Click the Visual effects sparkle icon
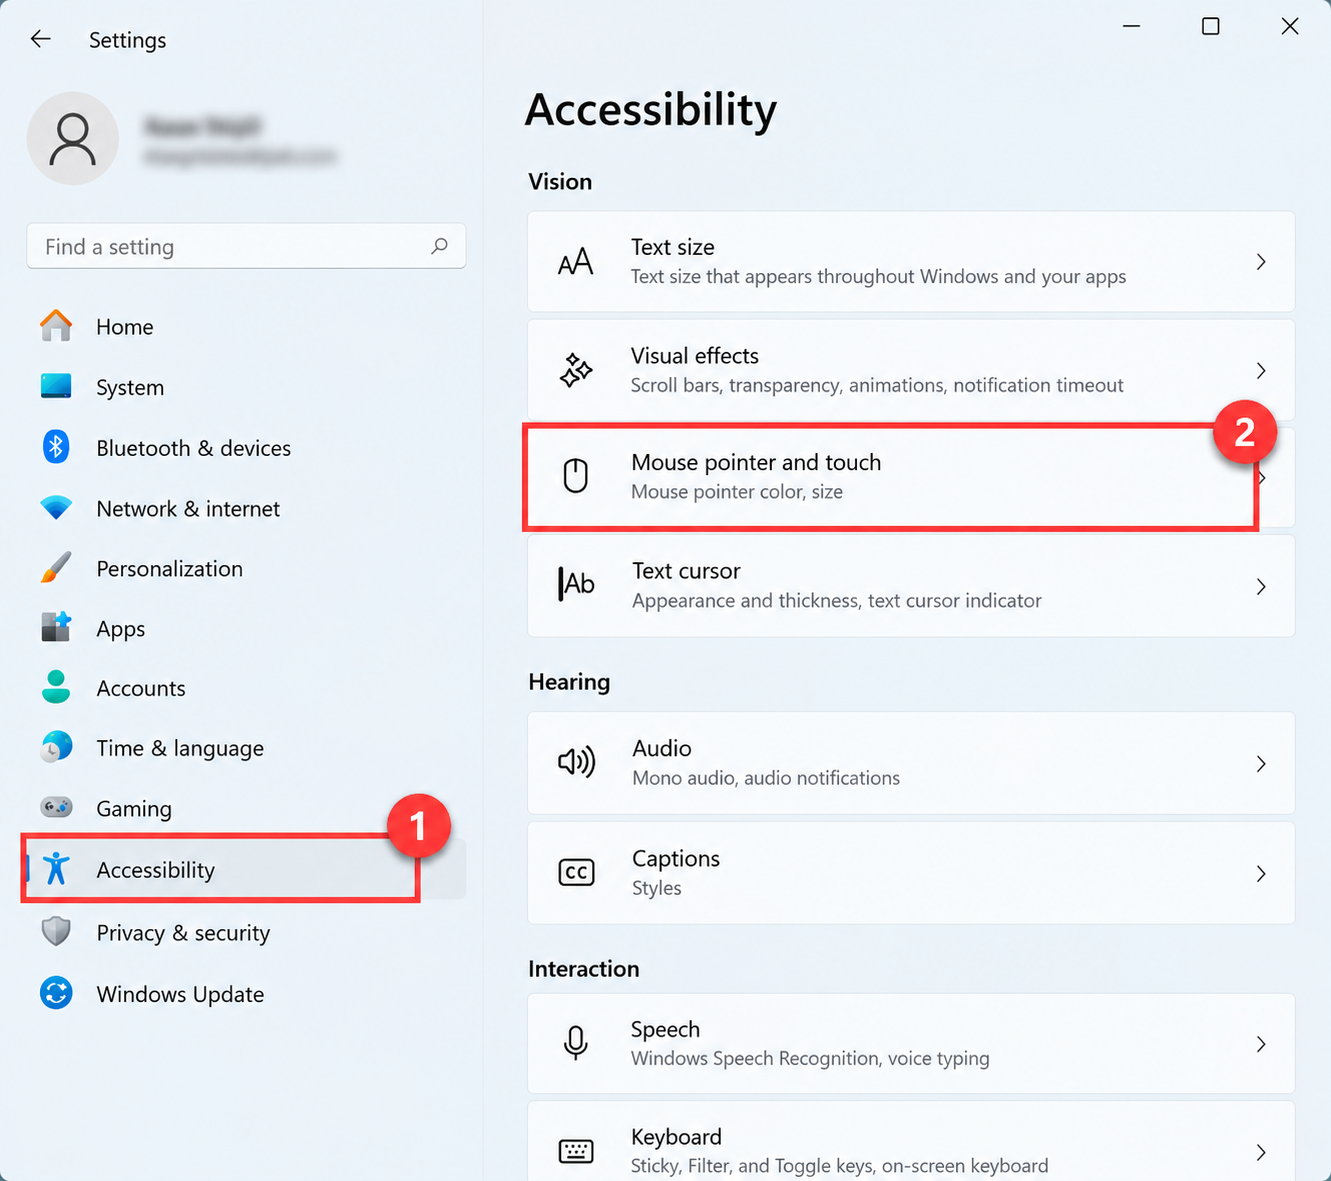 (575, 370)
